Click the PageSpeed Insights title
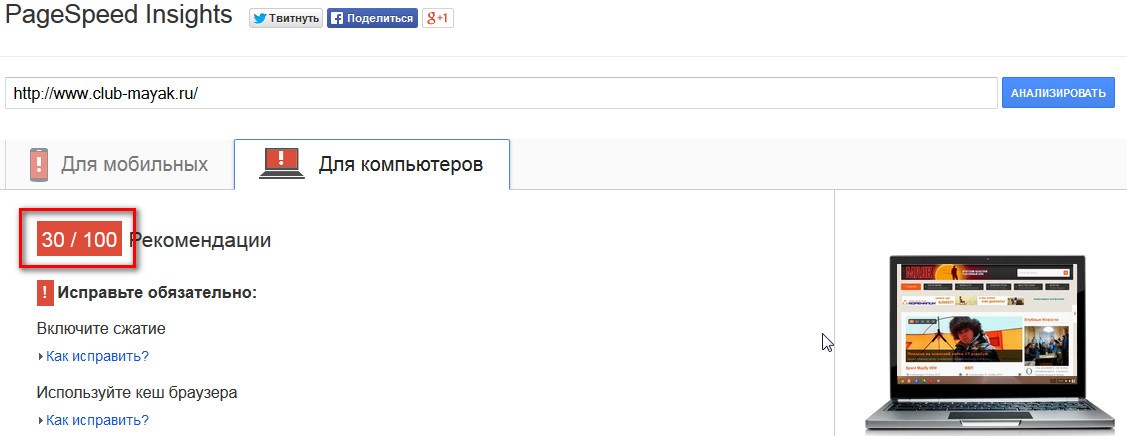This screenshot has width=1127, height=436. (x=119, y=16)
